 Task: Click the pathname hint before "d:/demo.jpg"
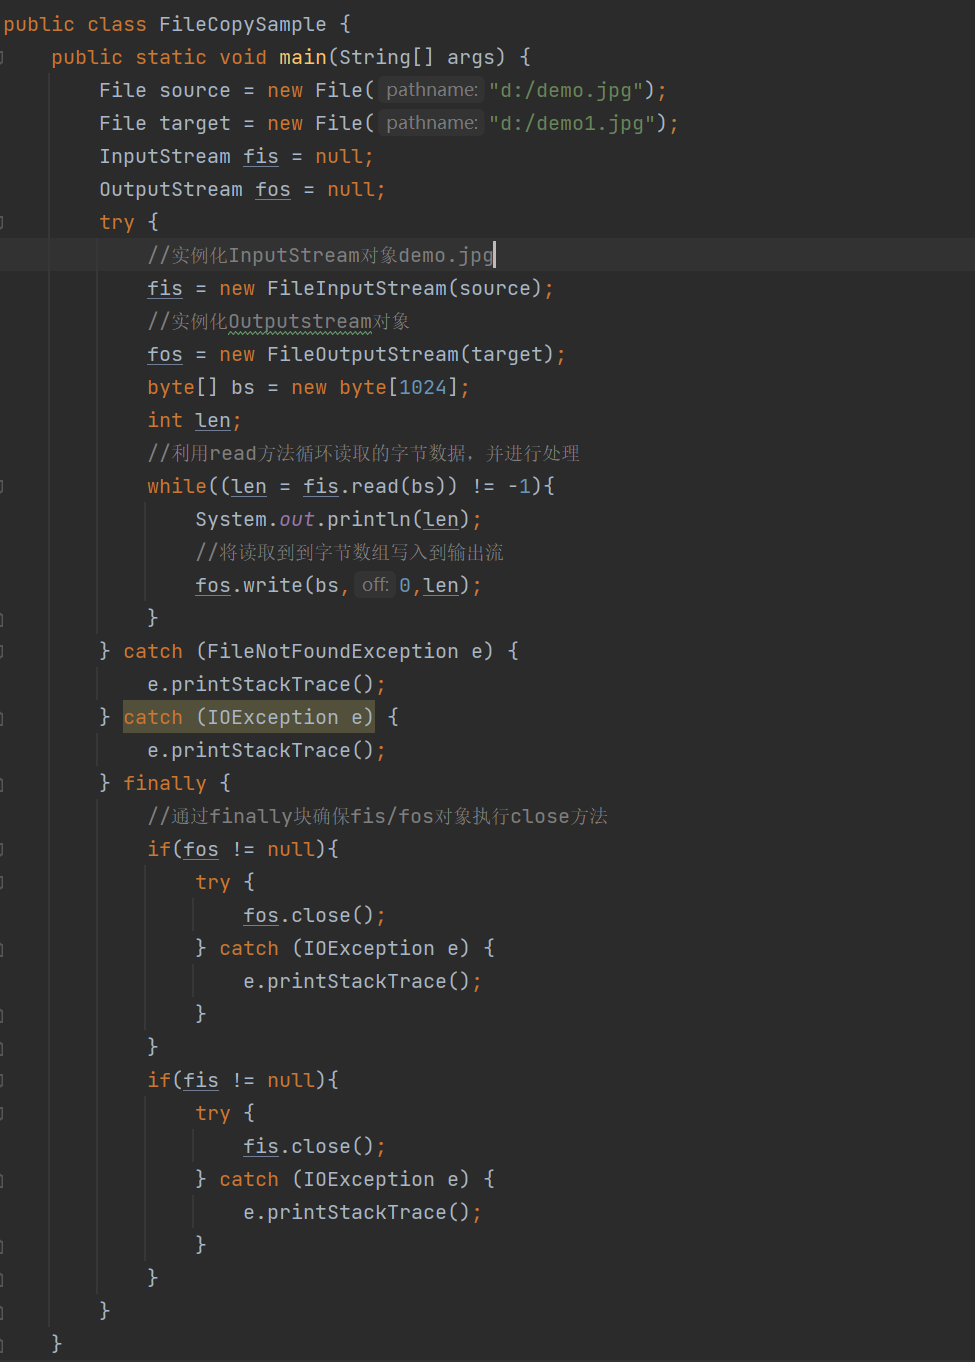pyautogui.click(x=431, y=90)
